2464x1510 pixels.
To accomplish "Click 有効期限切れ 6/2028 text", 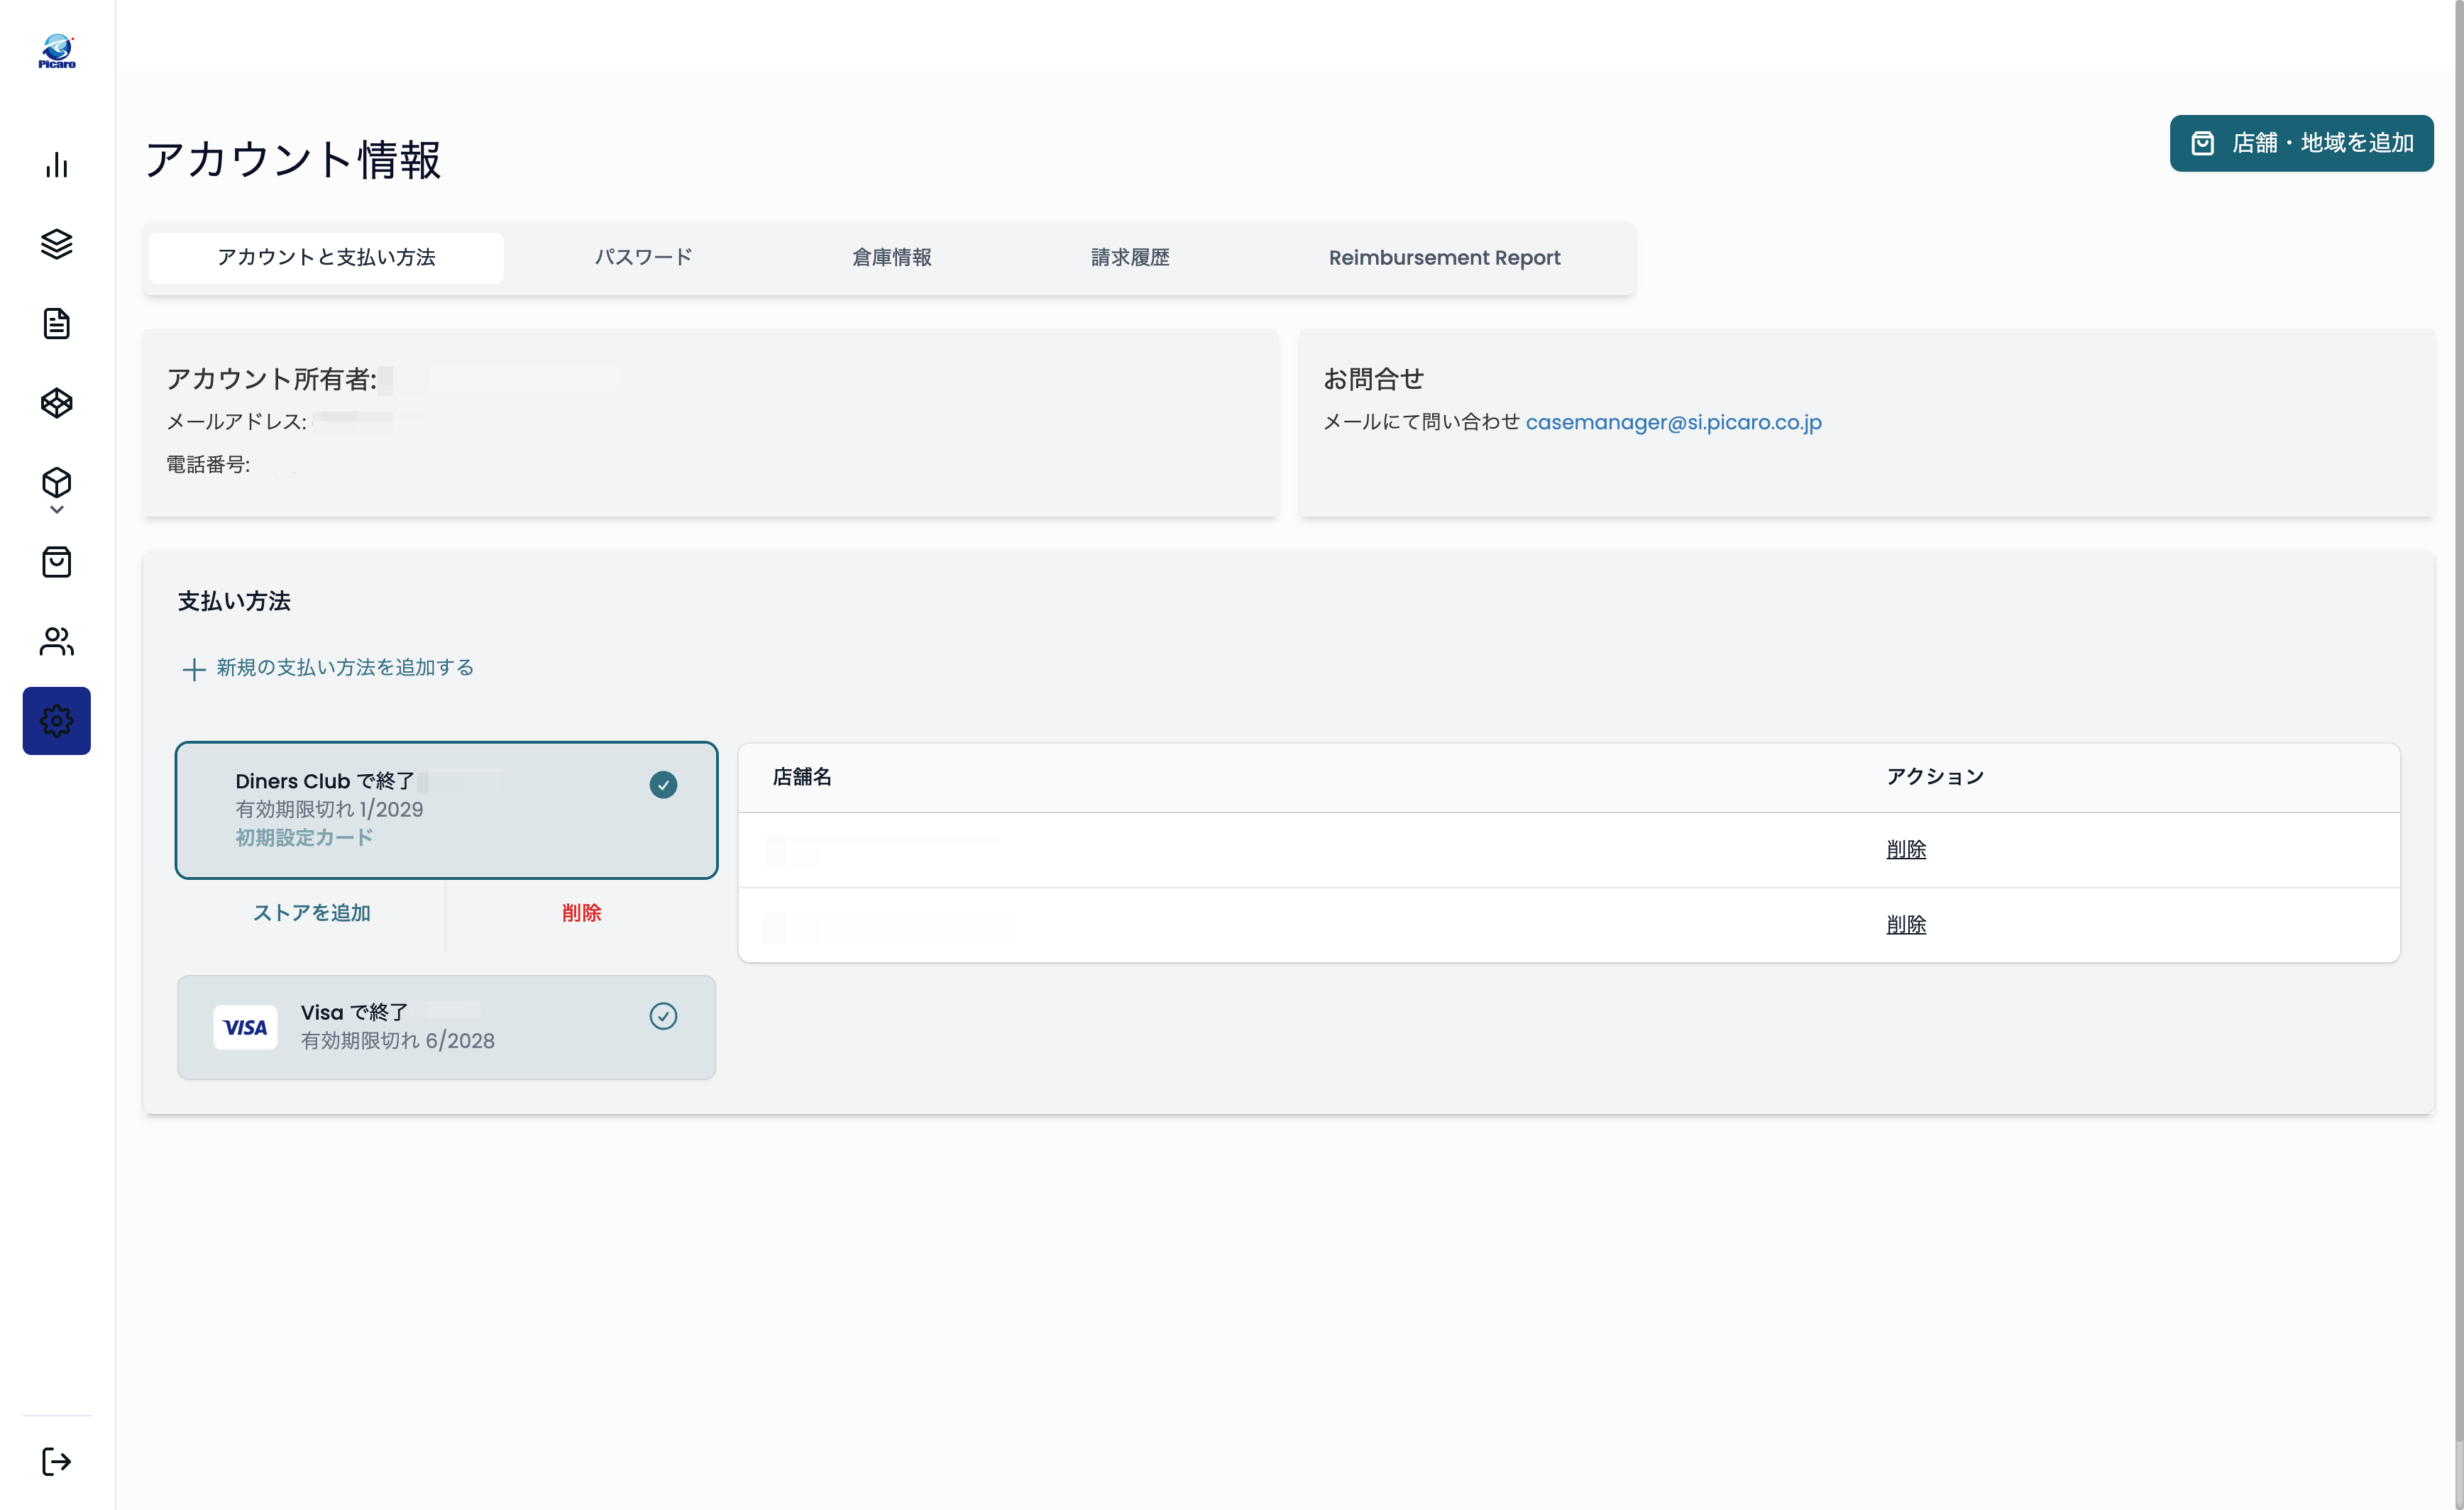I will [x=398, y=1041].
